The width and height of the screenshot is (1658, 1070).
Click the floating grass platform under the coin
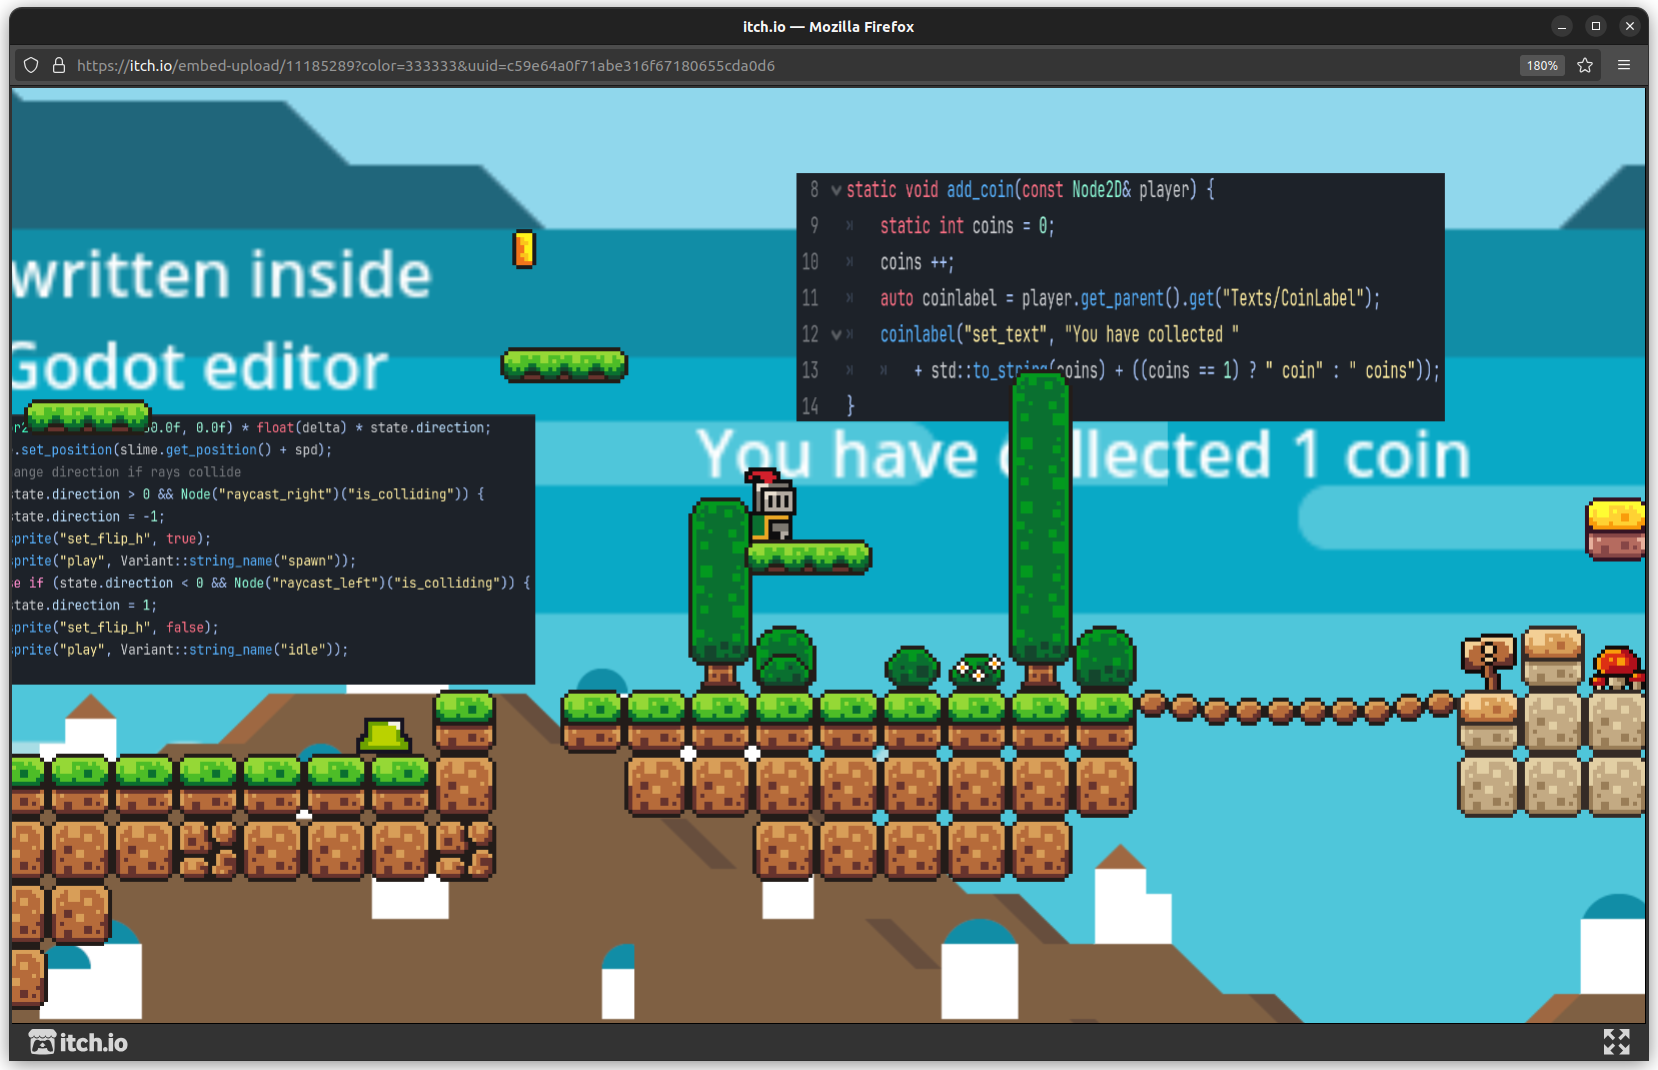click(x=564, y=365)
